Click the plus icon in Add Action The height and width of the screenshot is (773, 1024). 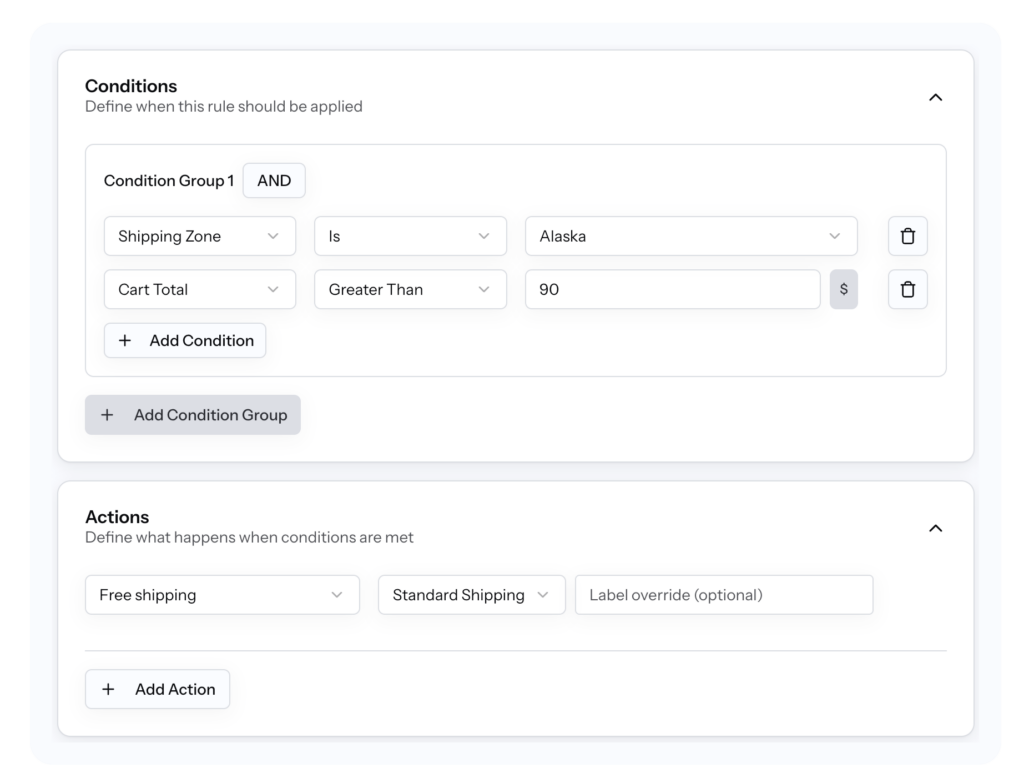pyautogui.click(x=108, y=688)
